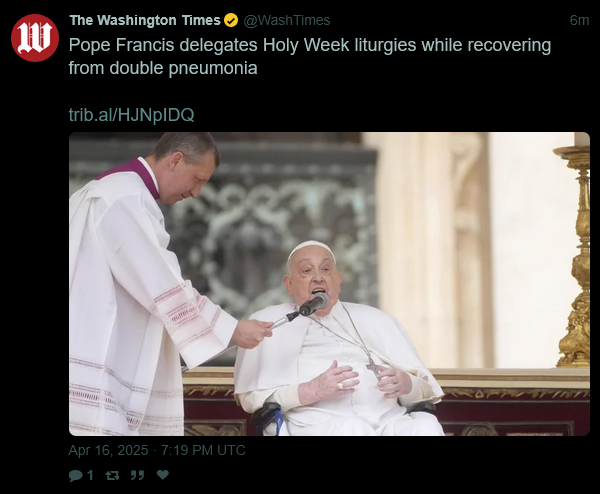Screen dimensions: 600x494
Task: Click the 7:19 PM UTC time
Action: [203, 450]
